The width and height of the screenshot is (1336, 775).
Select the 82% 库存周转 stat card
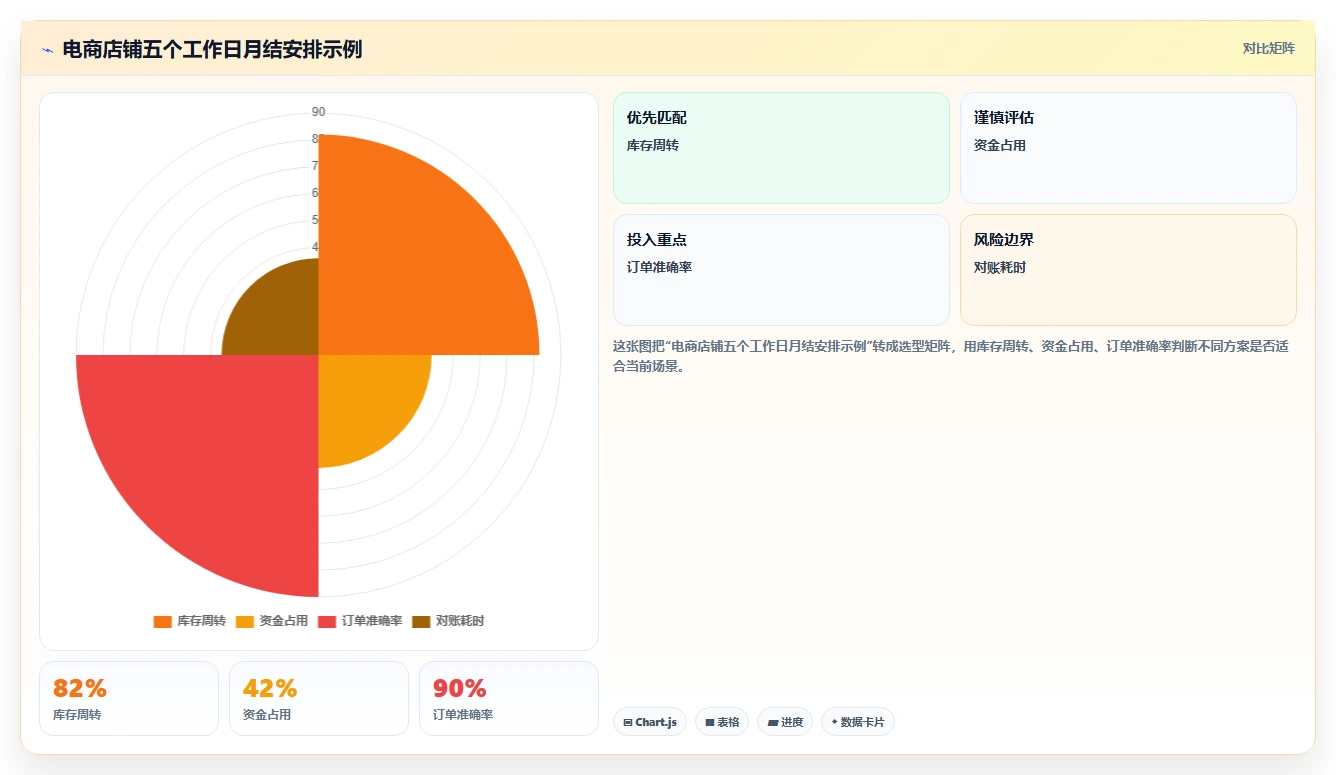click(129, 698)
